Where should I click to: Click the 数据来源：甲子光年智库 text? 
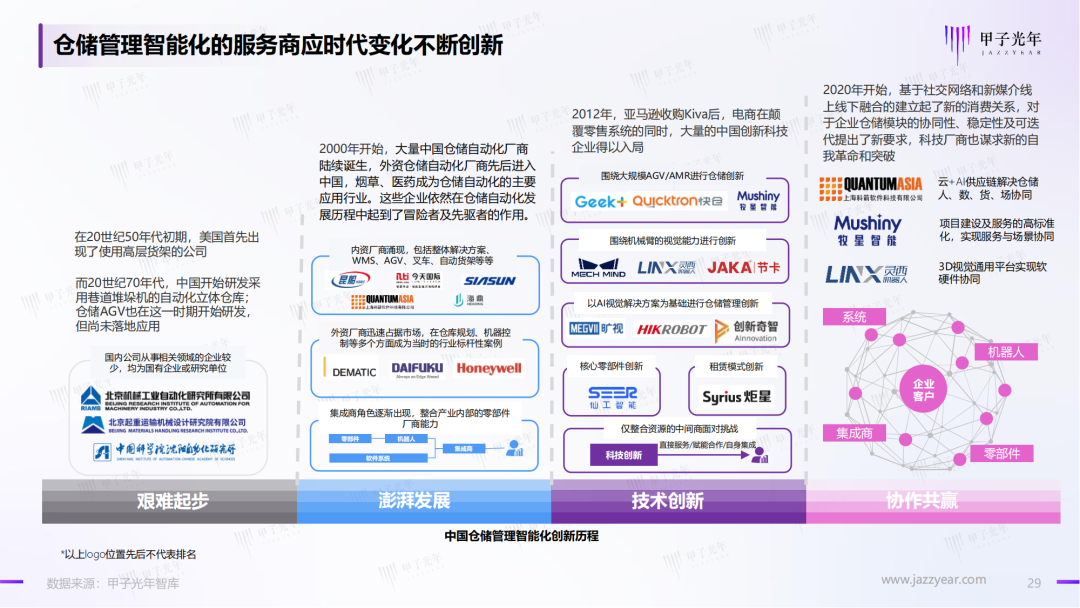pos(113,583)
